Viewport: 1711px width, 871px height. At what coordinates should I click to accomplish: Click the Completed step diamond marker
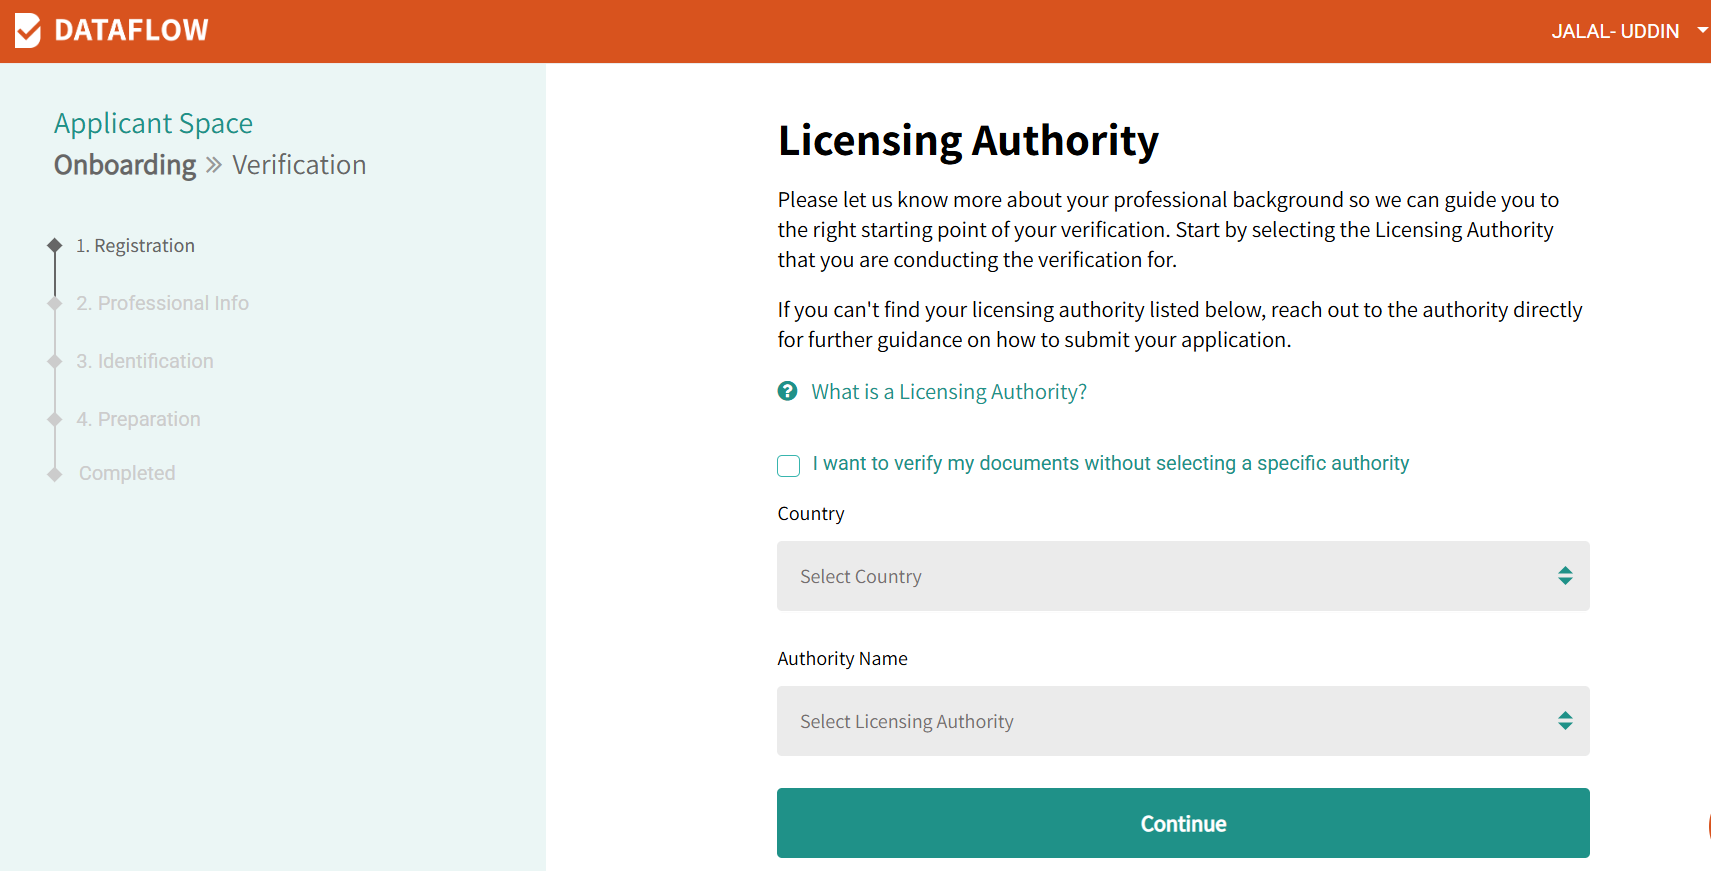55,474
